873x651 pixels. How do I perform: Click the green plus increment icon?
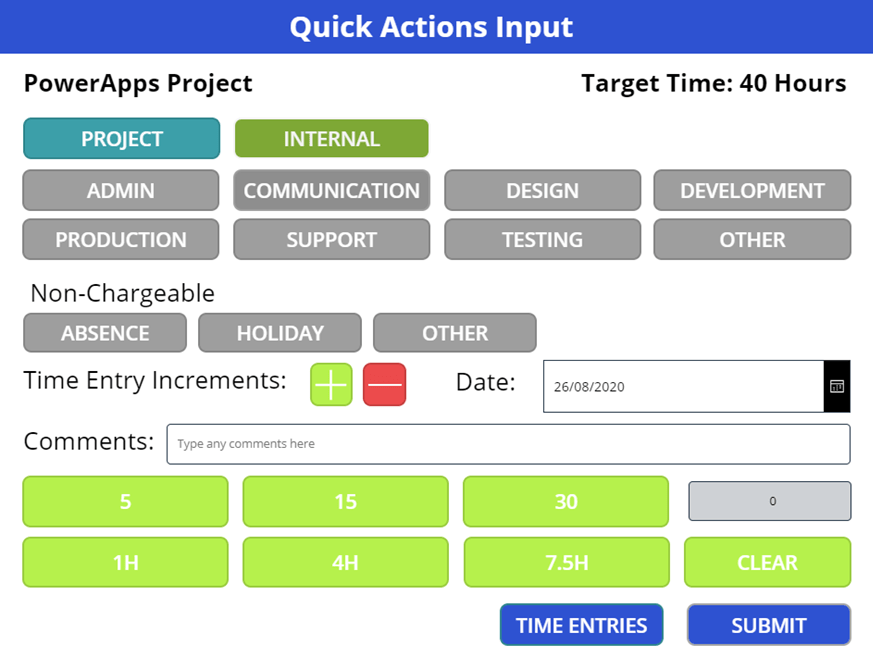(x=330, y=384)
